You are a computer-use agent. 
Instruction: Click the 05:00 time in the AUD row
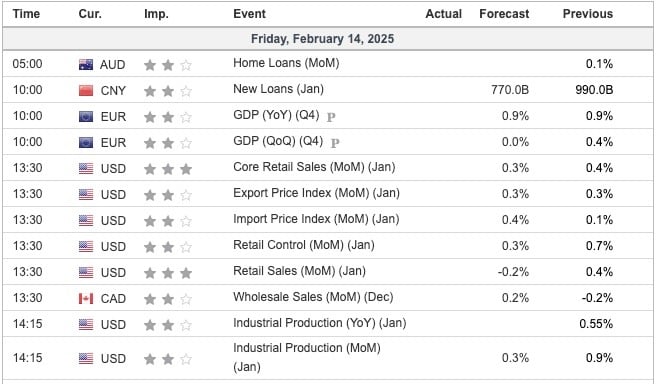pyautogui.click(x=27, y=64)
